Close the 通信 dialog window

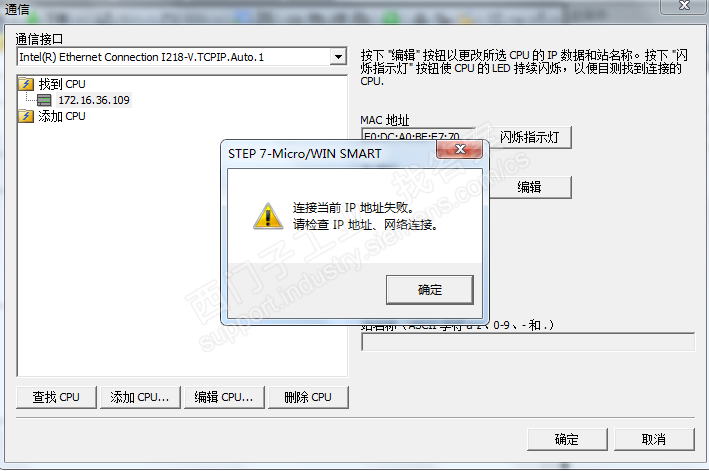(x=684, y=5)
